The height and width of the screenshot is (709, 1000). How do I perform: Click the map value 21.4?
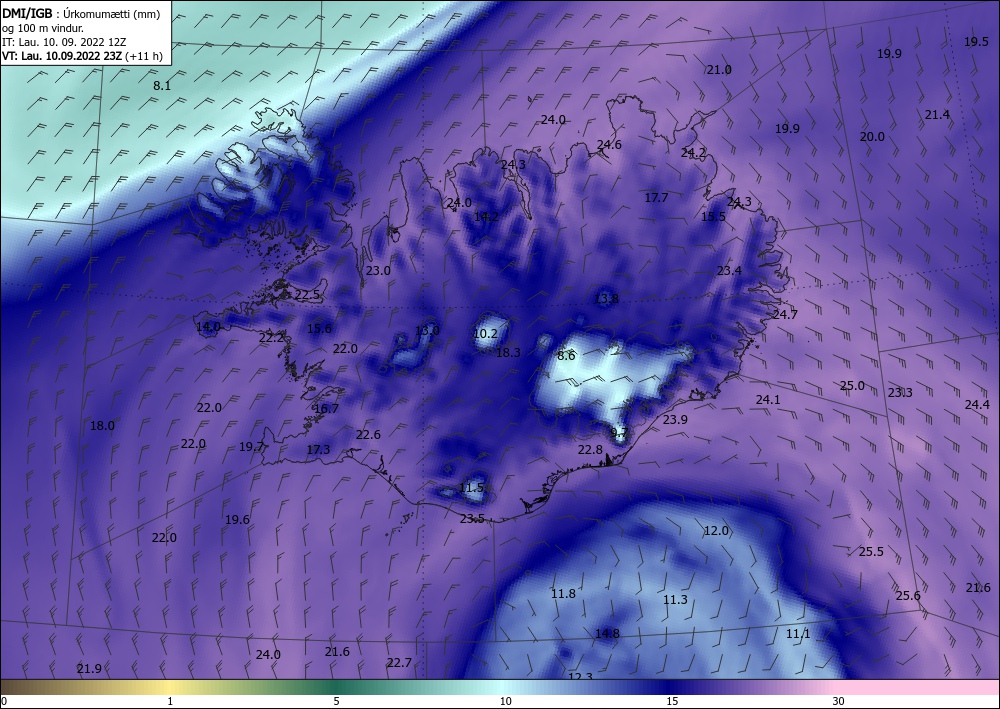(937, 114)
